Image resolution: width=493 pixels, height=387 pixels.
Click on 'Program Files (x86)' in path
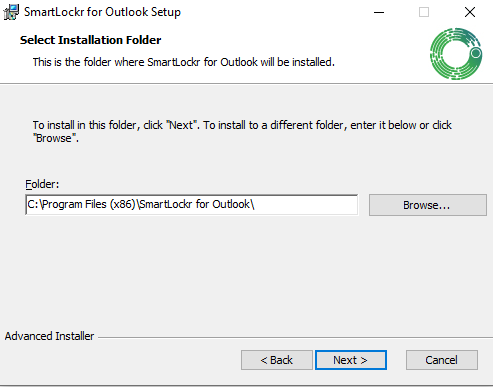click(x=89, y=204)
